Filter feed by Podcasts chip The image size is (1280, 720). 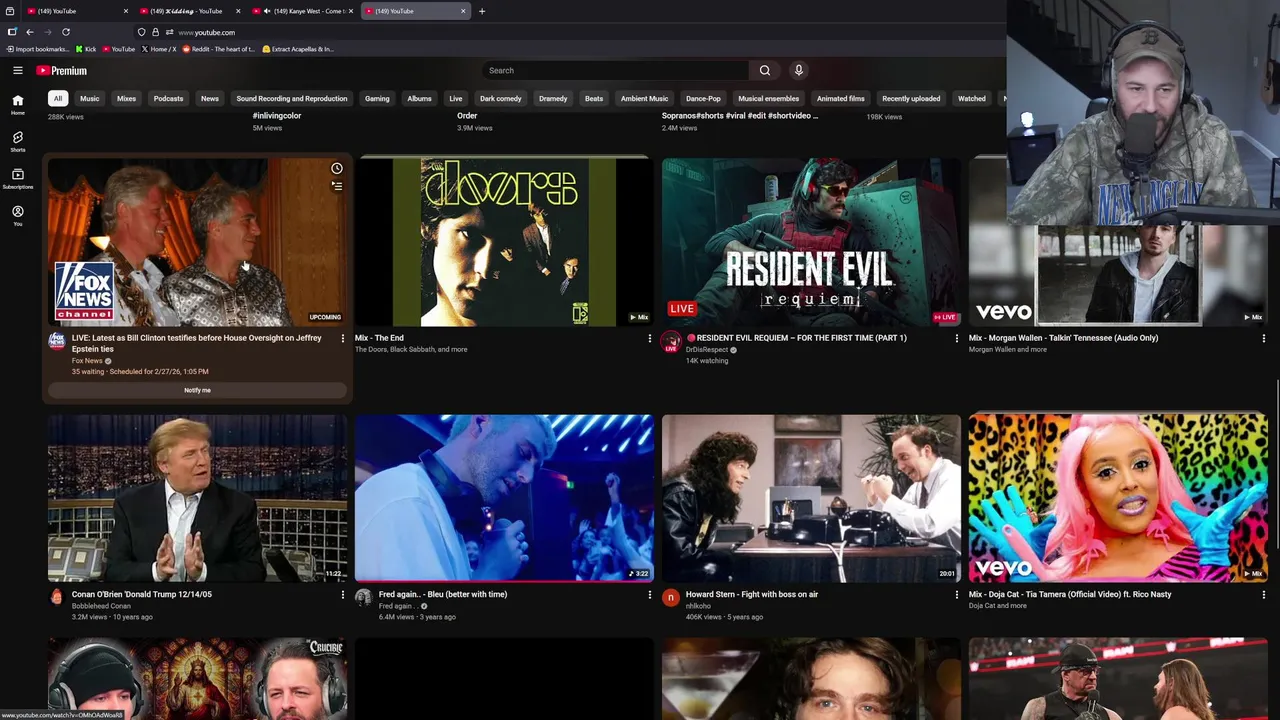168,98
